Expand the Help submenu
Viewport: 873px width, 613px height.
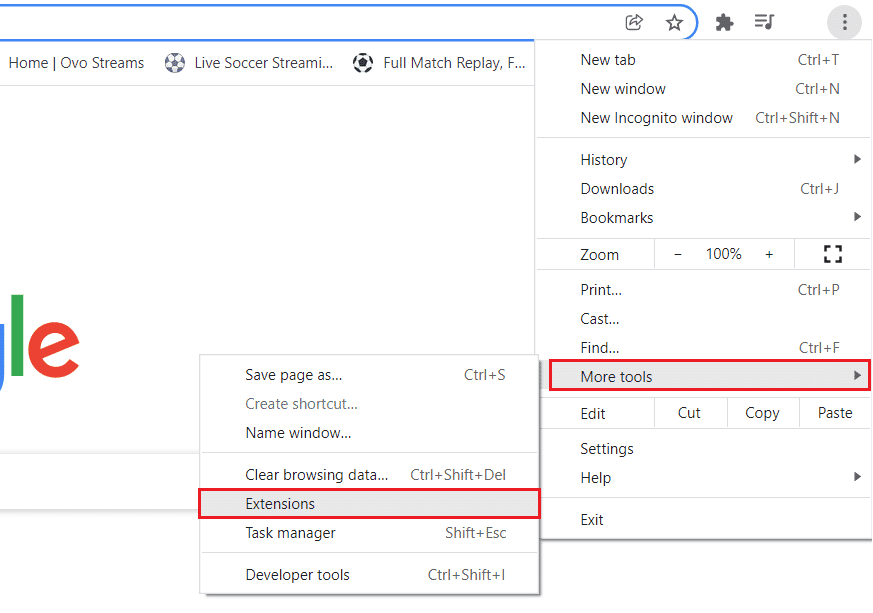[704, 478]
